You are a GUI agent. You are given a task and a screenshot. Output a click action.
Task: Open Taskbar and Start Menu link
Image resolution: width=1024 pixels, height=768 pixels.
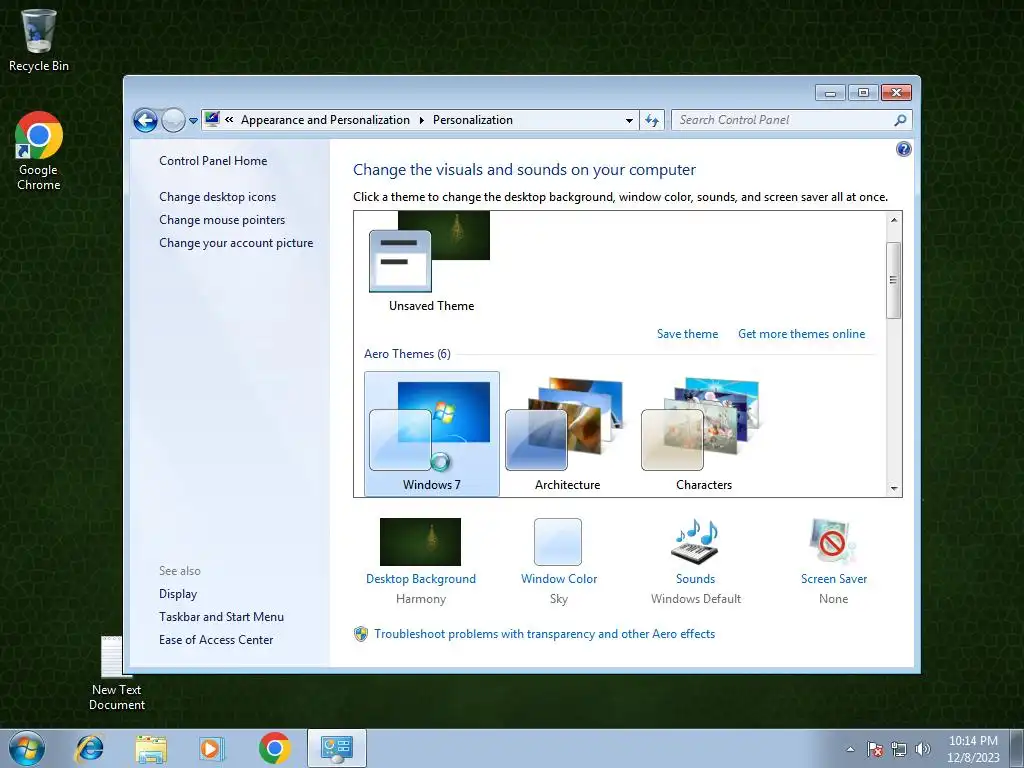point(221,616)
